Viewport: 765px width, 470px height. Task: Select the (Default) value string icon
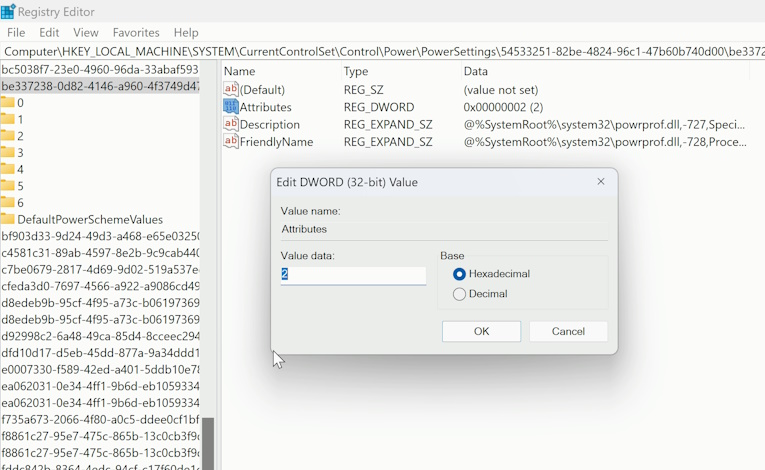point(231,89)
